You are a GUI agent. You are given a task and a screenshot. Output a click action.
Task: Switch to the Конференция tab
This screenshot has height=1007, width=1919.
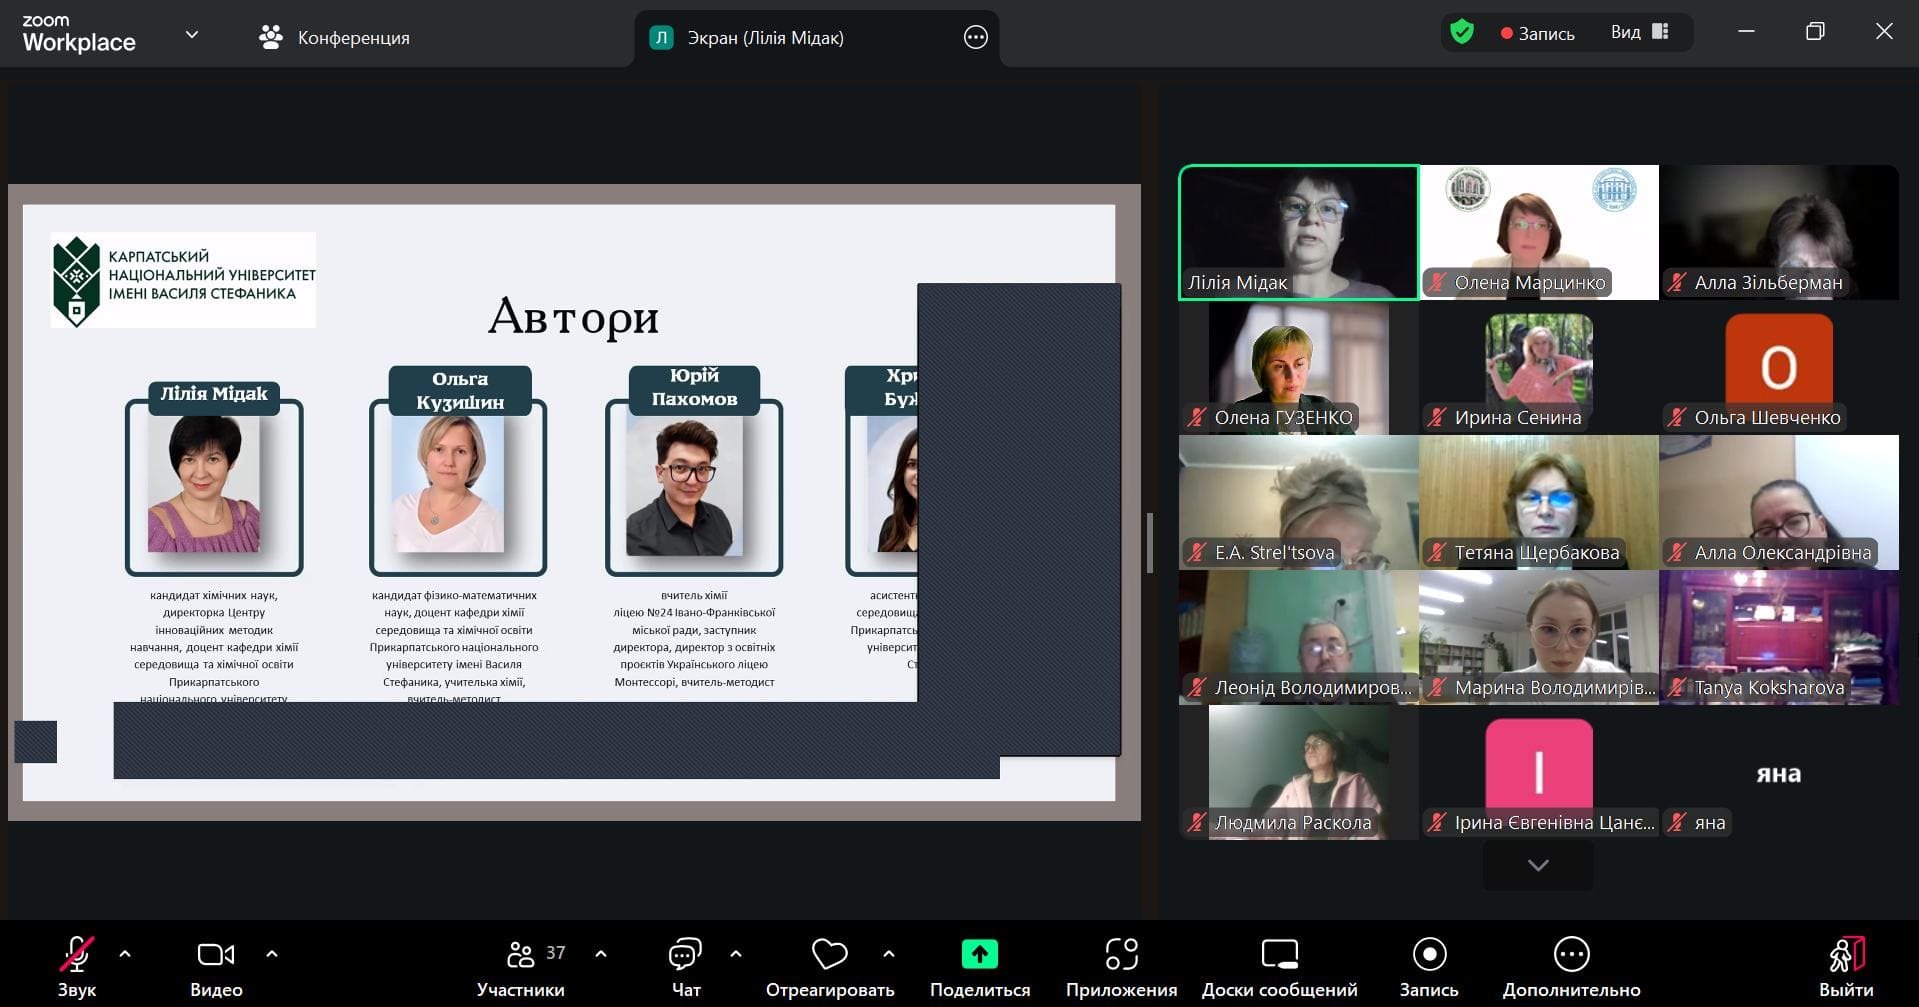(x=335, y=38)
